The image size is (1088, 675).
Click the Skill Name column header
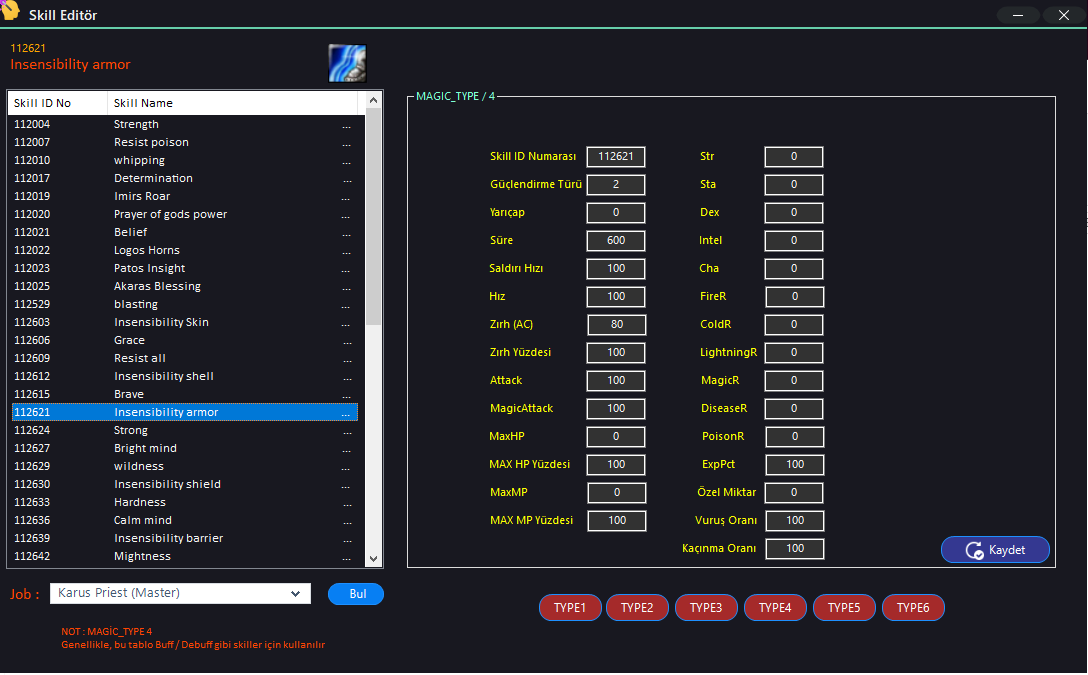point(143,103)
